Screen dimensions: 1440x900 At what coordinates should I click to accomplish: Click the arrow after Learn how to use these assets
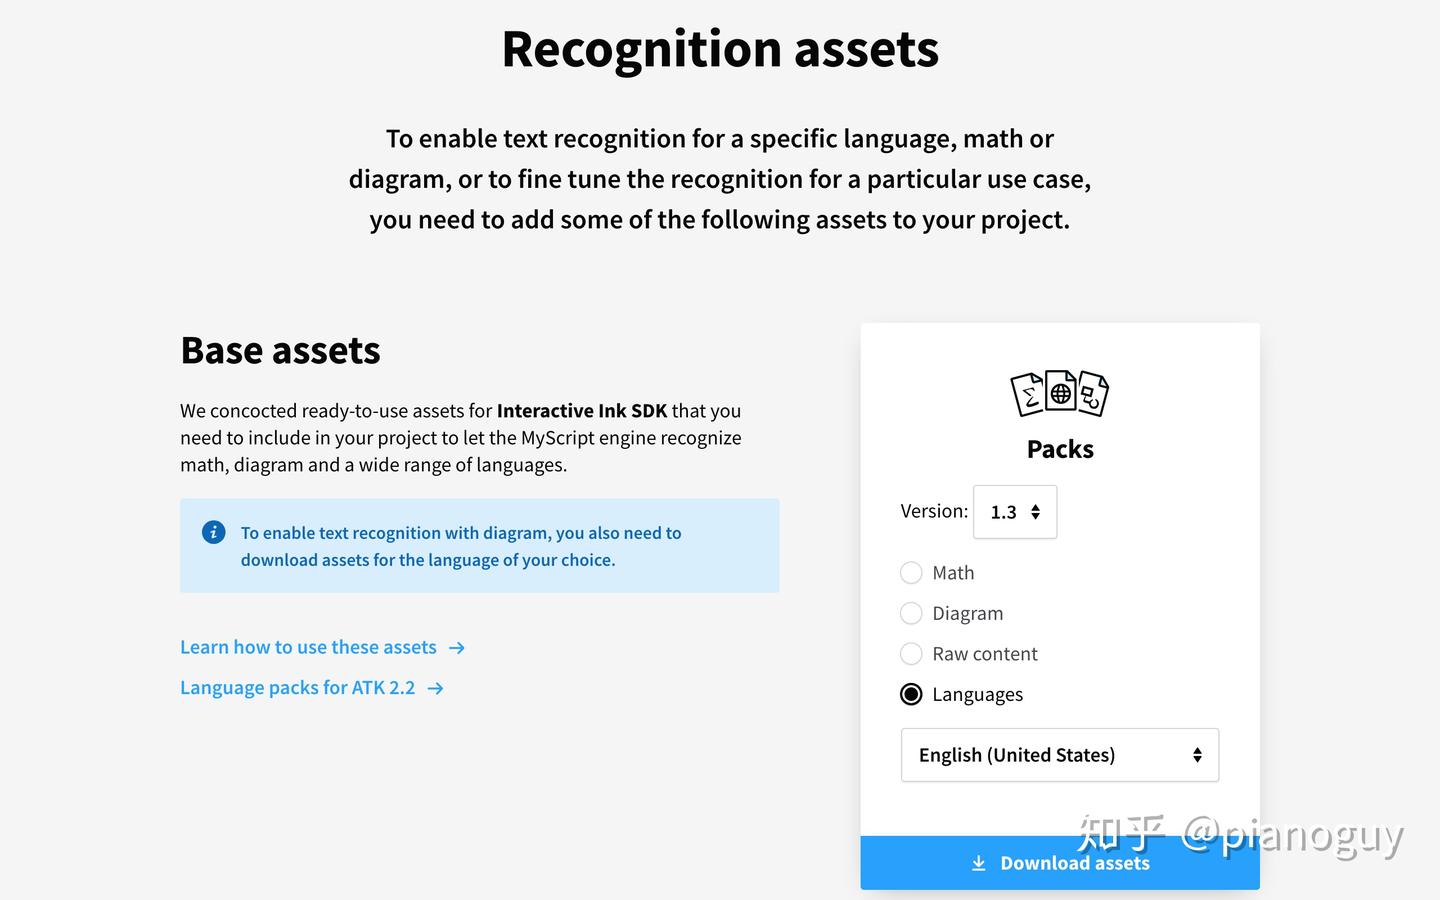[x=456, y=648]
